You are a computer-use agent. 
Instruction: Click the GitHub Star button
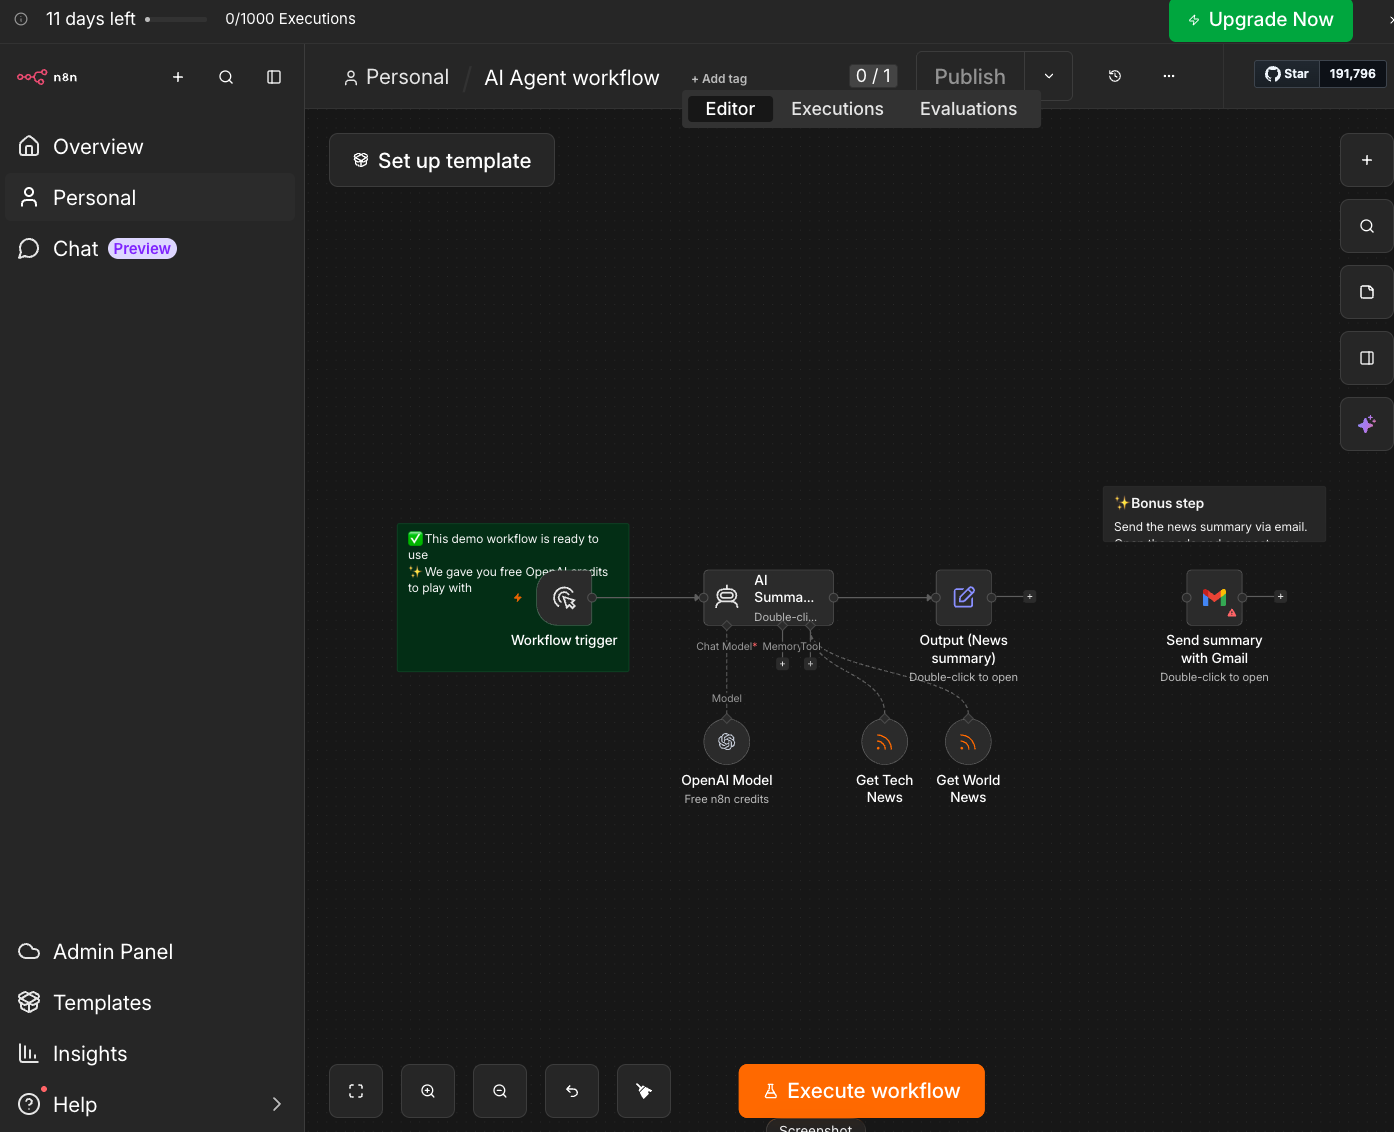(1287, 74)
